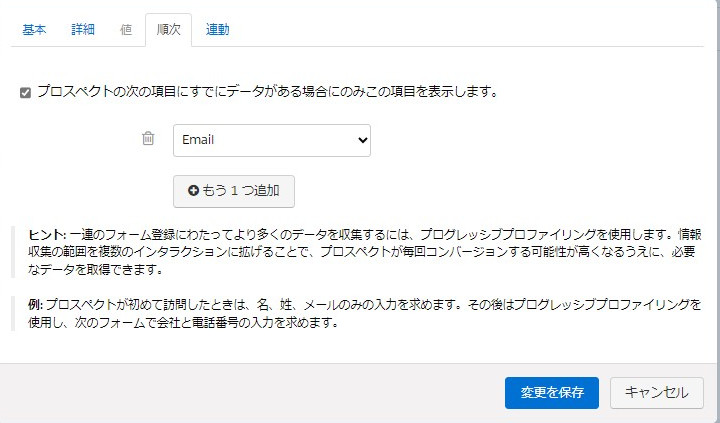Viewport: 720px width, 423px height.
Task: Click the word Email inside the select box
Action: coord(198,140)
